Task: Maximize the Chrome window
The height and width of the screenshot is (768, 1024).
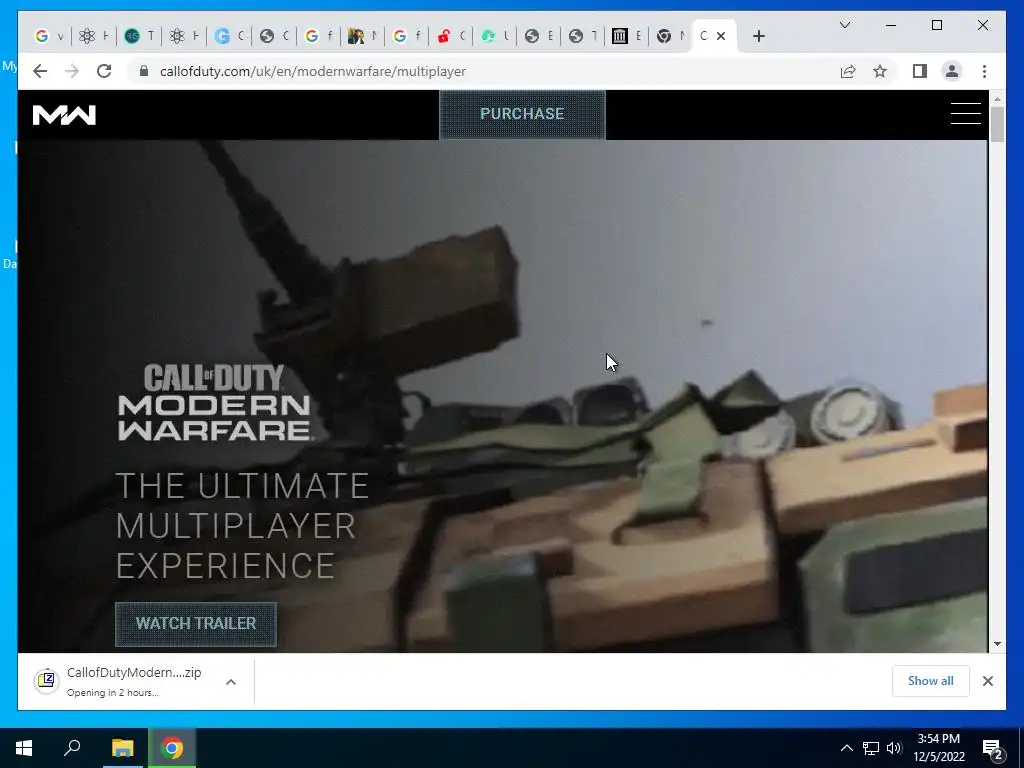Action: (x=936, y=25)
